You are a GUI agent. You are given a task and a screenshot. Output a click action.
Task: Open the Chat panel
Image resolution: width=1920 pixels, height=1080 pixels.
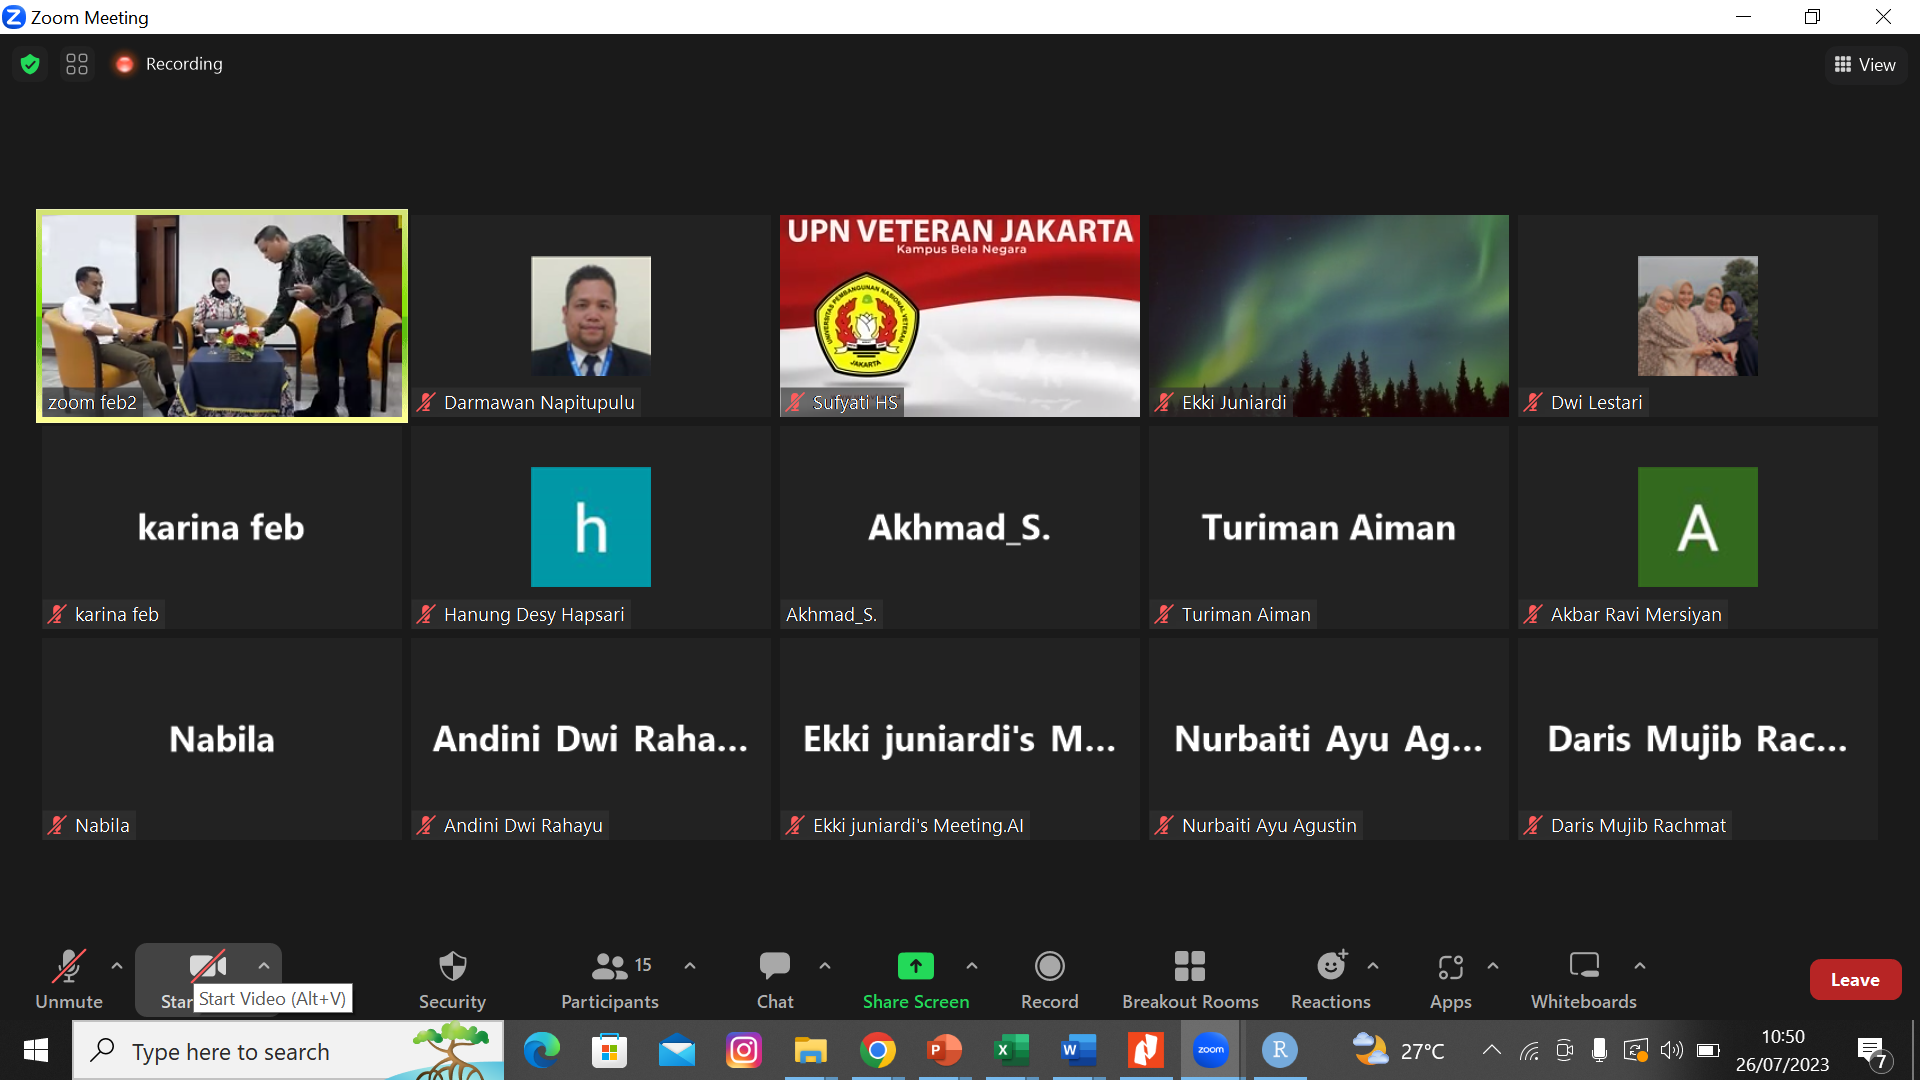(775, 980)
